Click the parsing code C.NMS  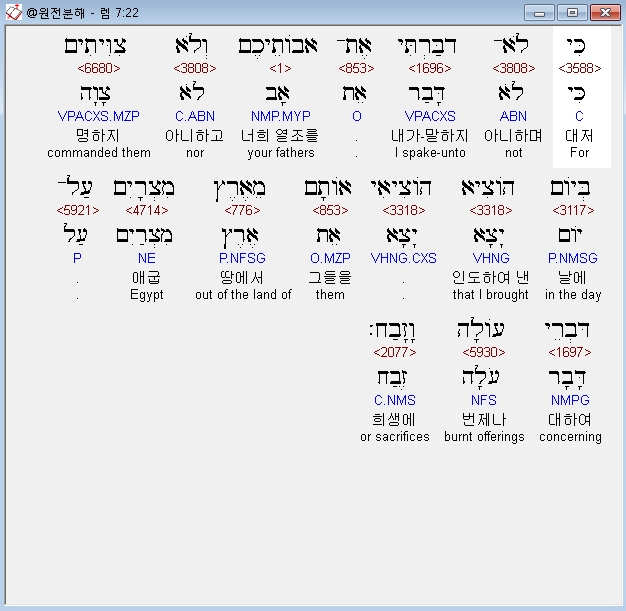point(395,400)
